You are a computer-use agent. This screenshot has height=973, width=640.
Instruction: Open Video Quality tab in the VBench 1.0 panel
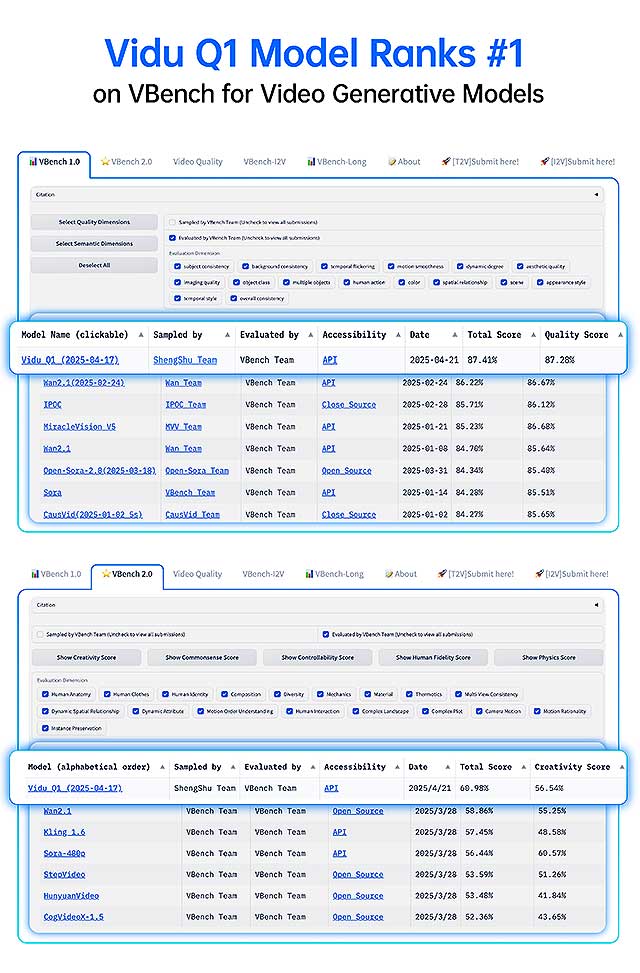point(197,161)
